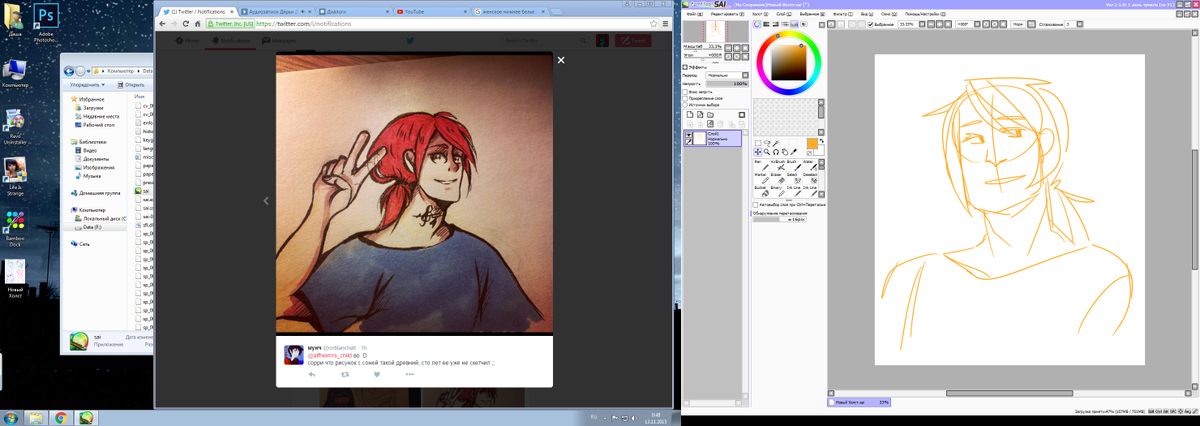This screenshot has height=426, width=1200.
Task: Bookmark the page using the Chrome star
Action: click(x=653, y=22)
